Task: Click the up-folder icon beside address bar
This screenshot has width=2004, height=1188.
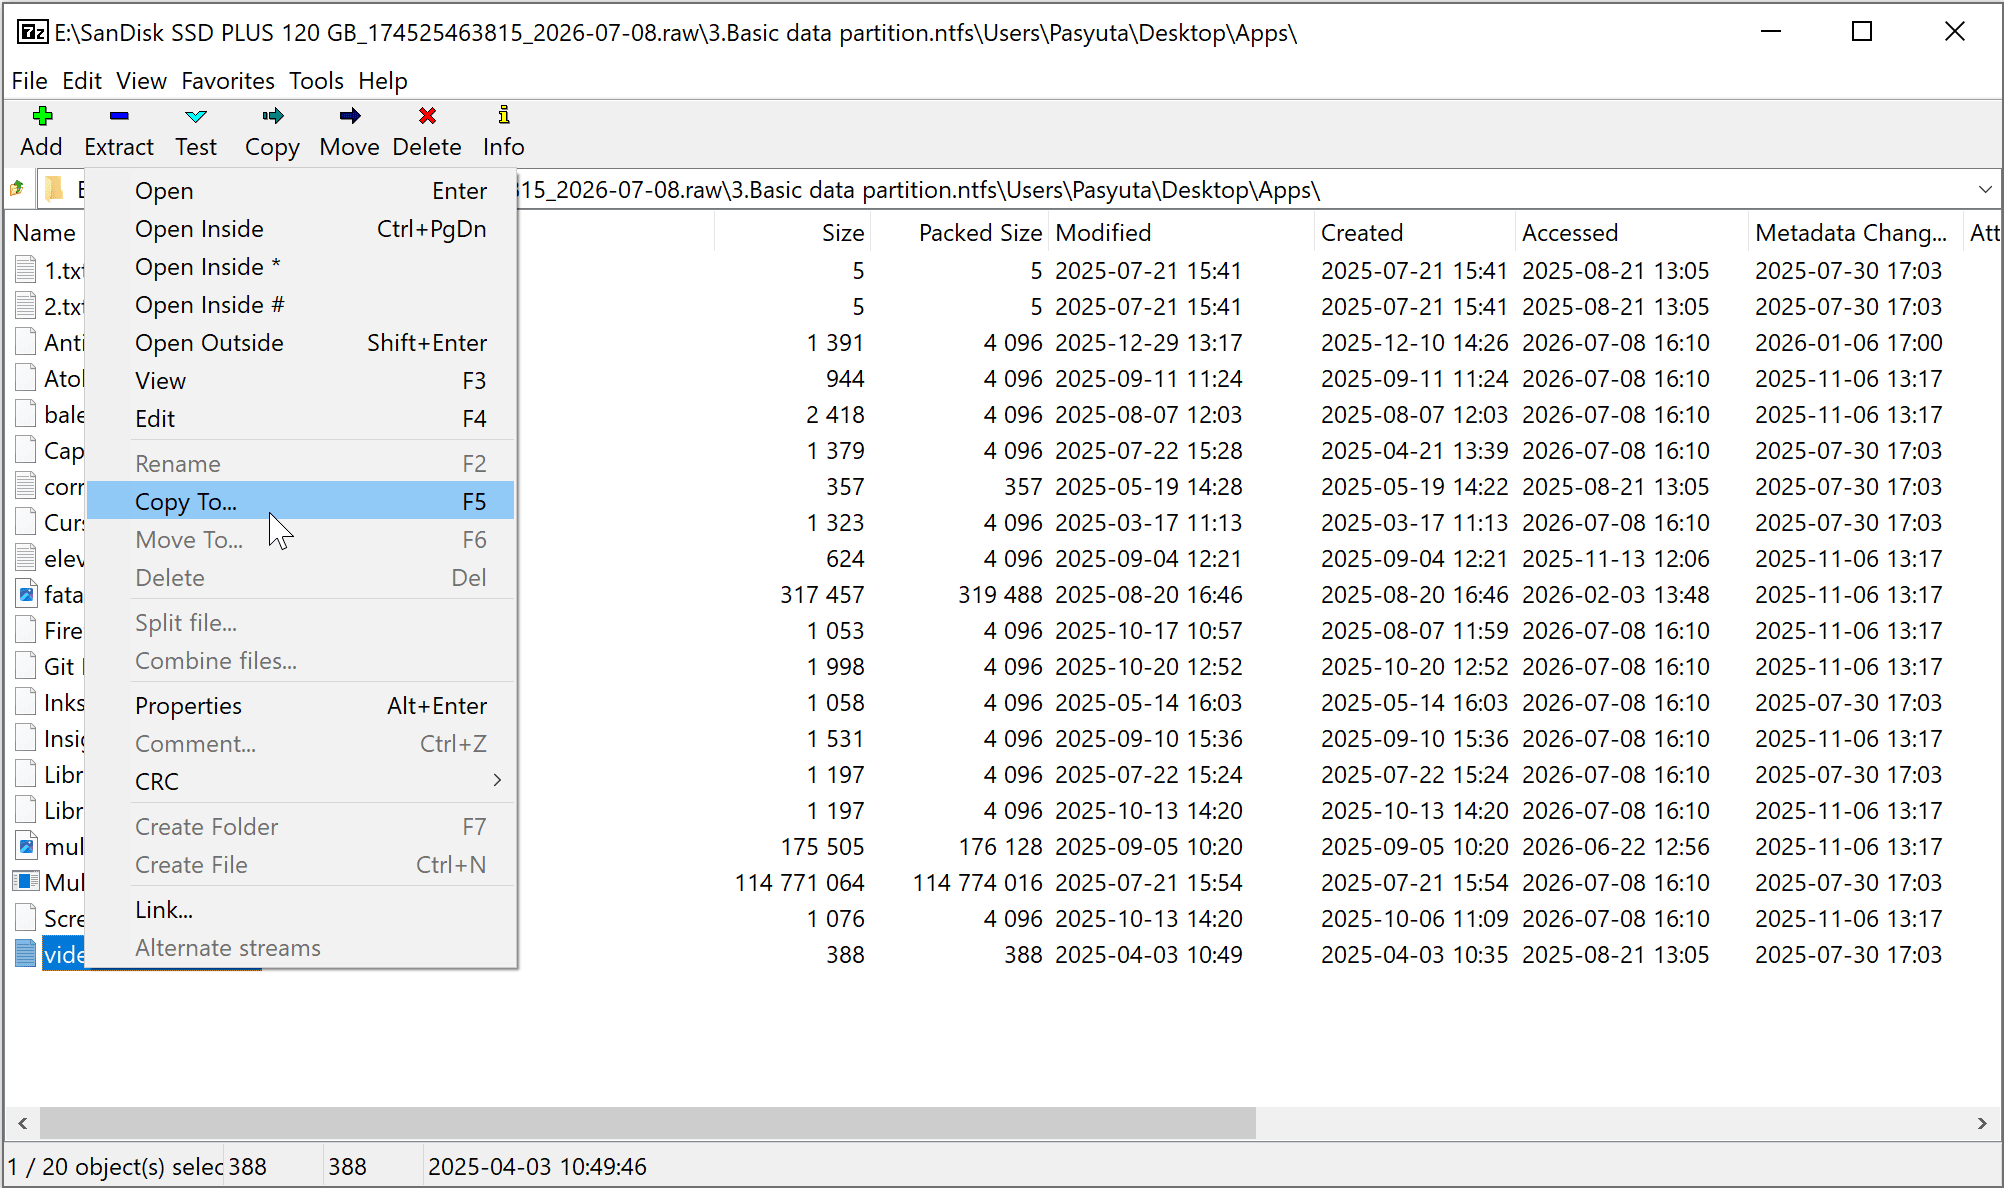Action: point(17,188)
